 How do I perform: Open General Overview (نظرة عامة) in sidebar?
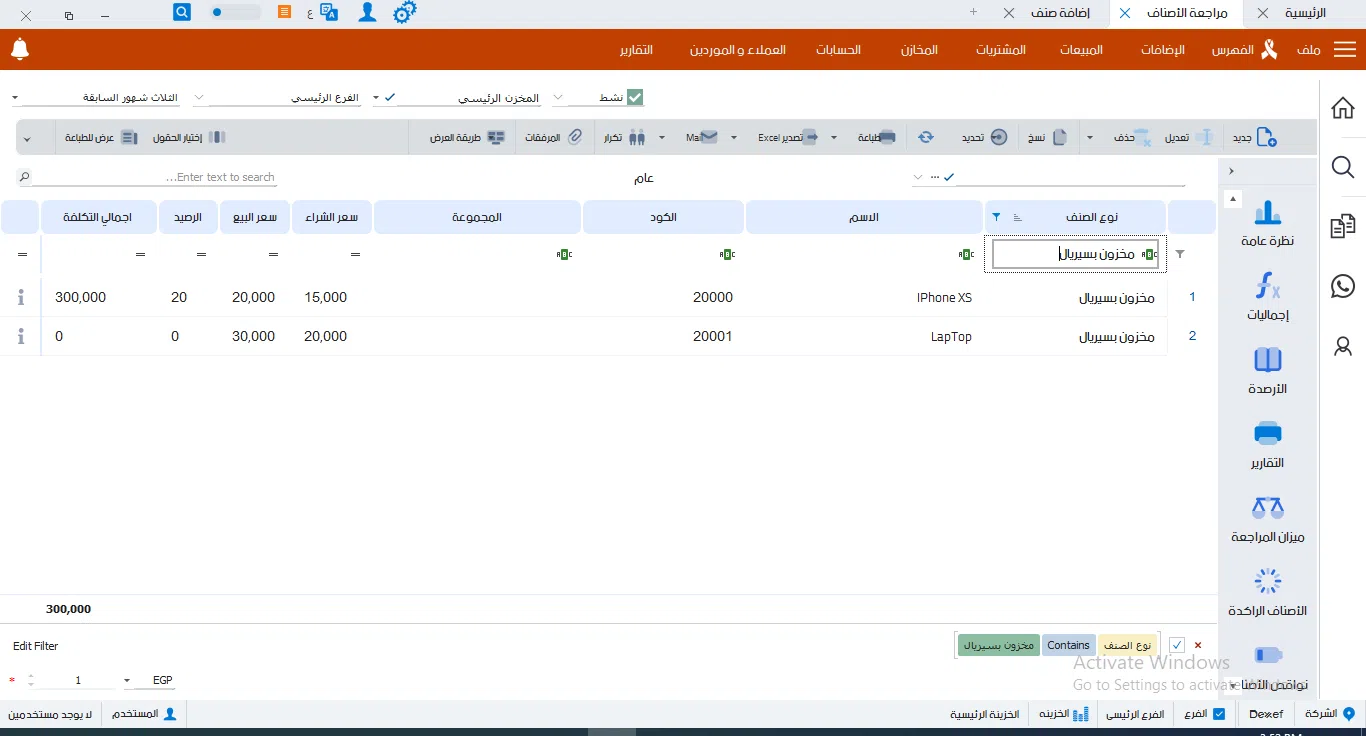pyautogui.click(x=1267, y=223)
